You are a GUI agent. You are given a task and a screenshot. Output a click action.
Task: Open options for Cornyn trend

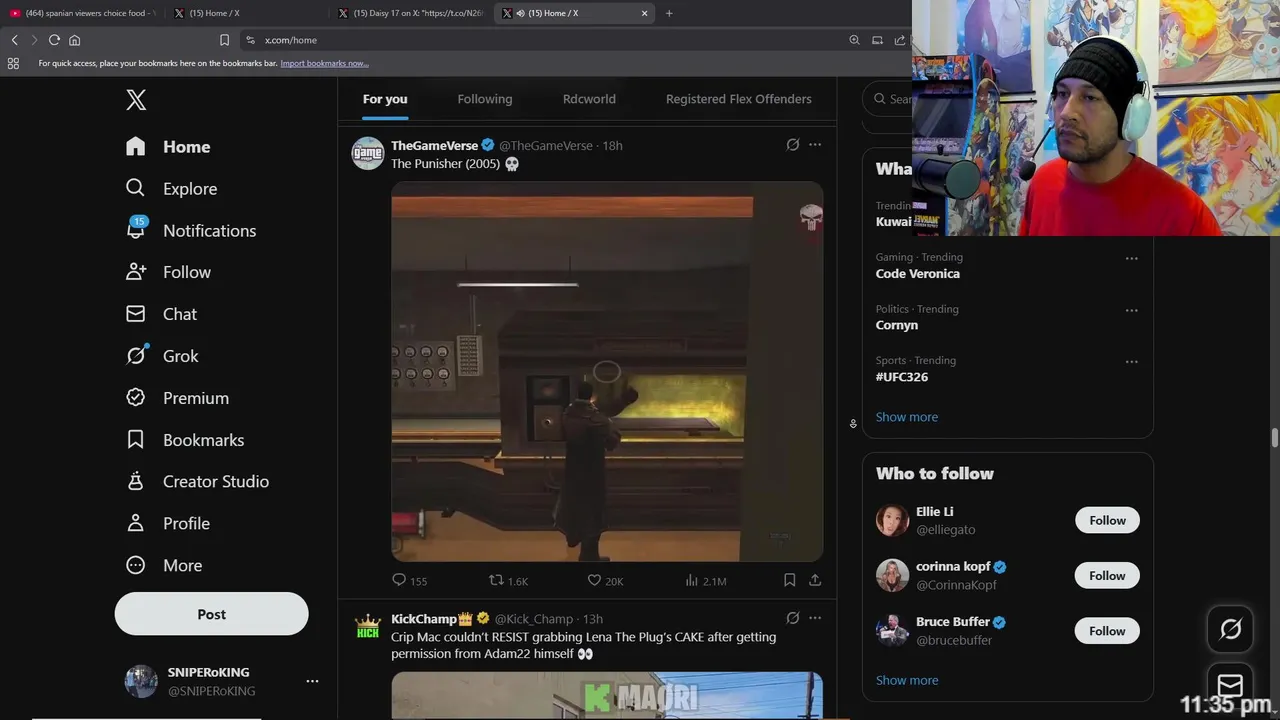[1132, 310]
